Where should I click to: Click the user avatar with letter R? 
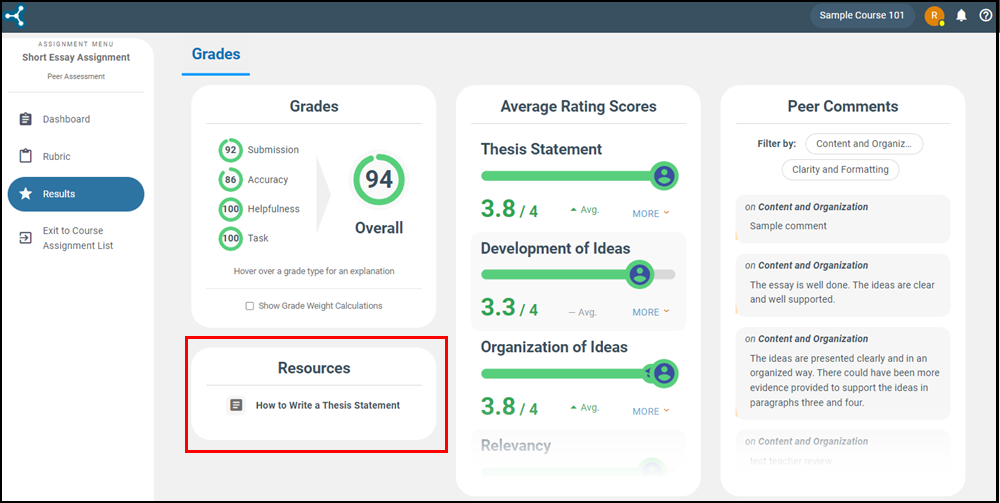point(934,15)
